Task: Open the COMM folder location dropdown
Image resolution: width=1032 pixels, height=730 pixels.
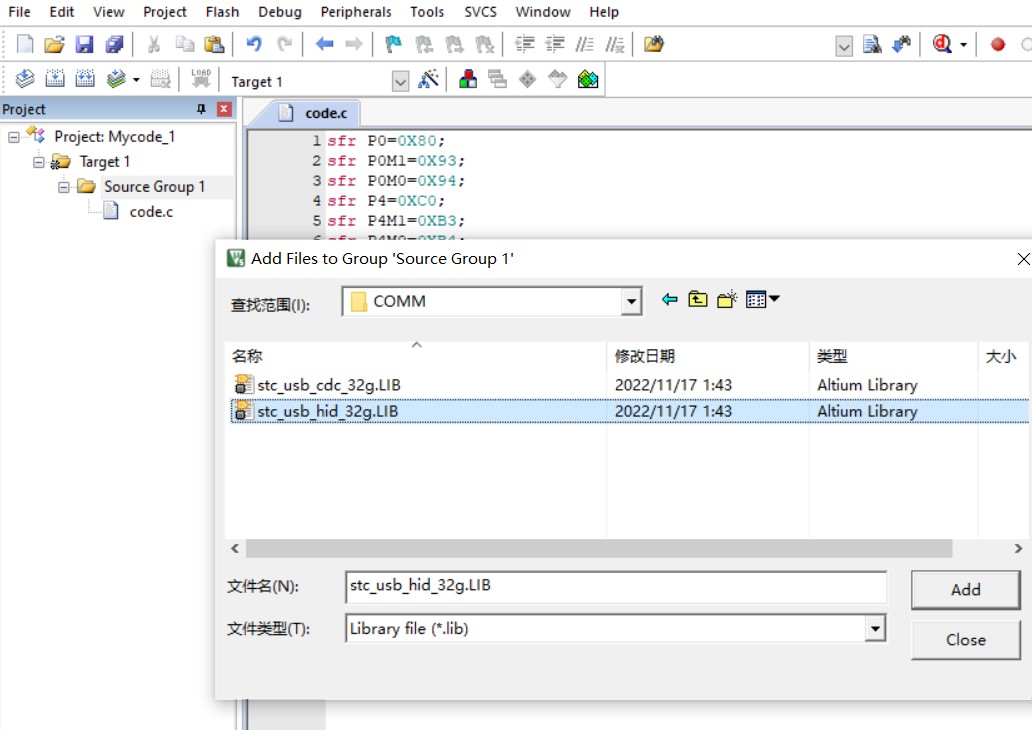Action: 631,301
